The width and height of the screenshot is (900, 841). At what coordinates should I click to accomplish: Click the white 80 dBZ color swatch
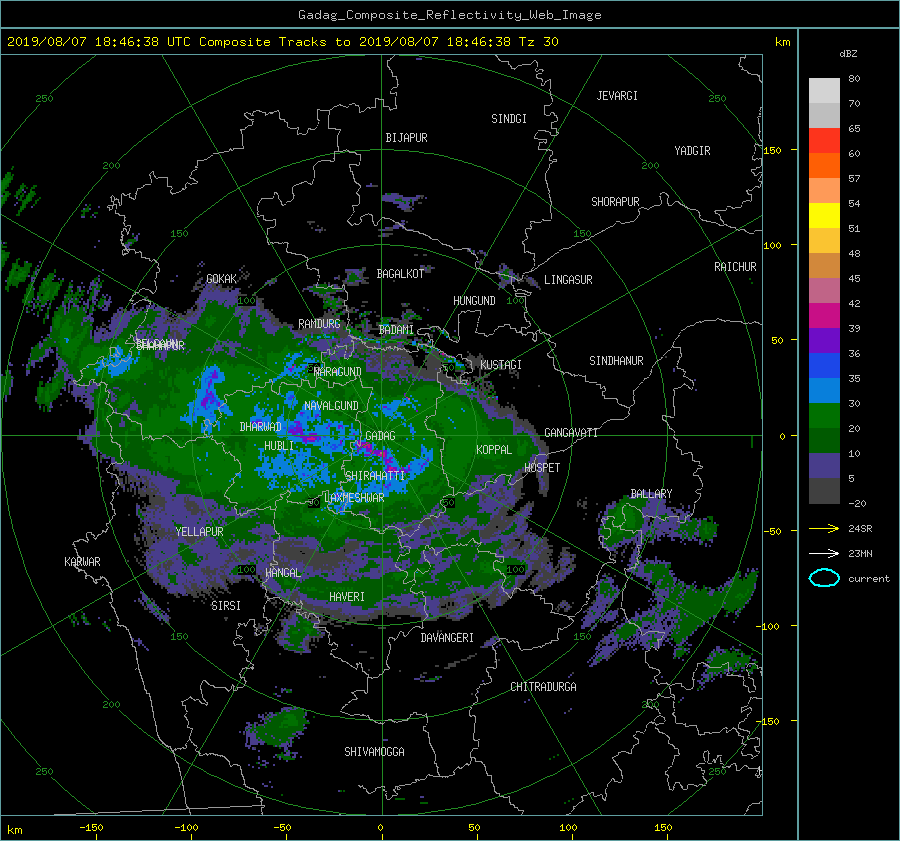tap(824, 90)
